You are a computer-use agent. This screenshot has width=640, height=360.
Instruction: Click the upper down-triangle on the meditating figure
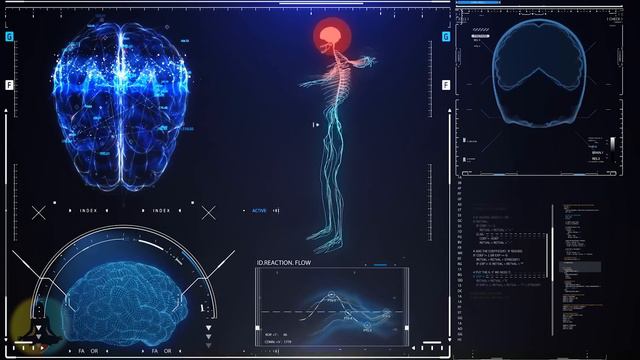tap(39, 328)
